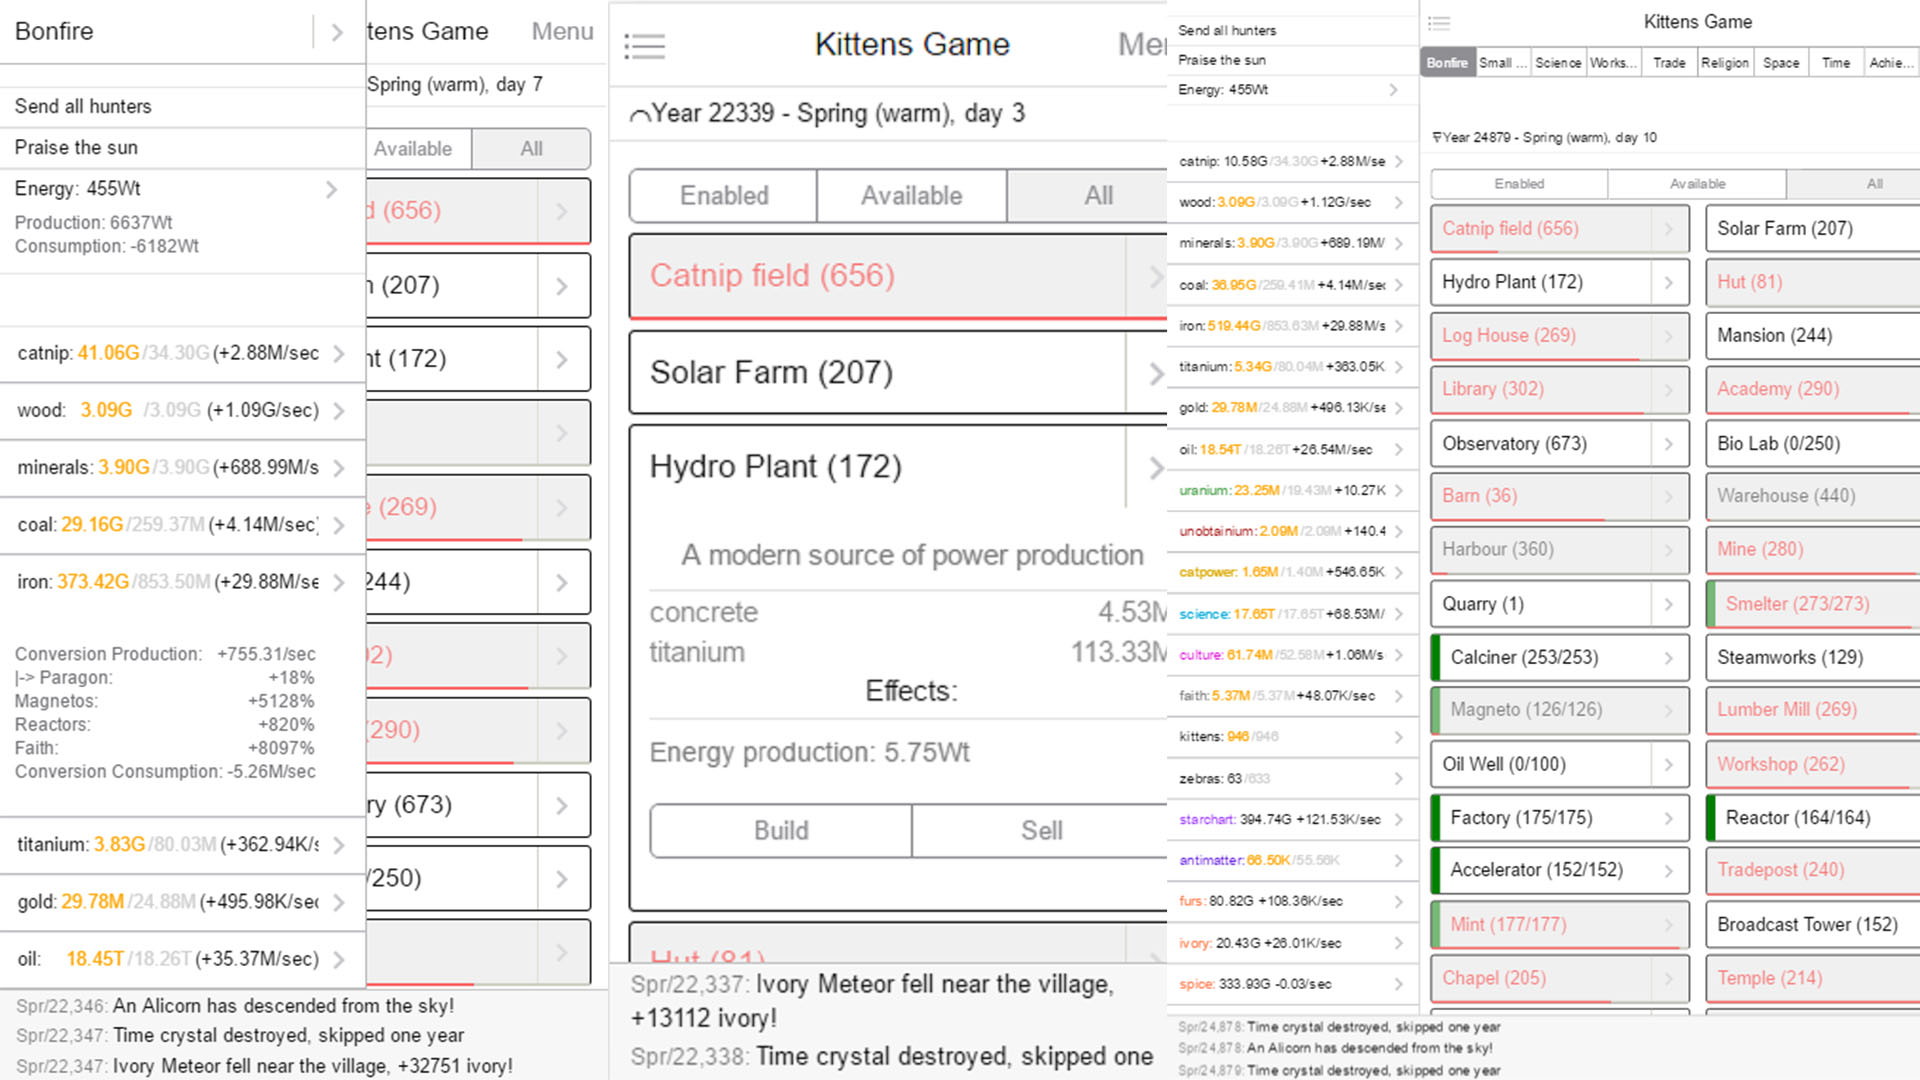The width and height of the screenshot is (1920, 1080).
Task: Open the oil 18.45T row chevron
Action: click(339, 959)
